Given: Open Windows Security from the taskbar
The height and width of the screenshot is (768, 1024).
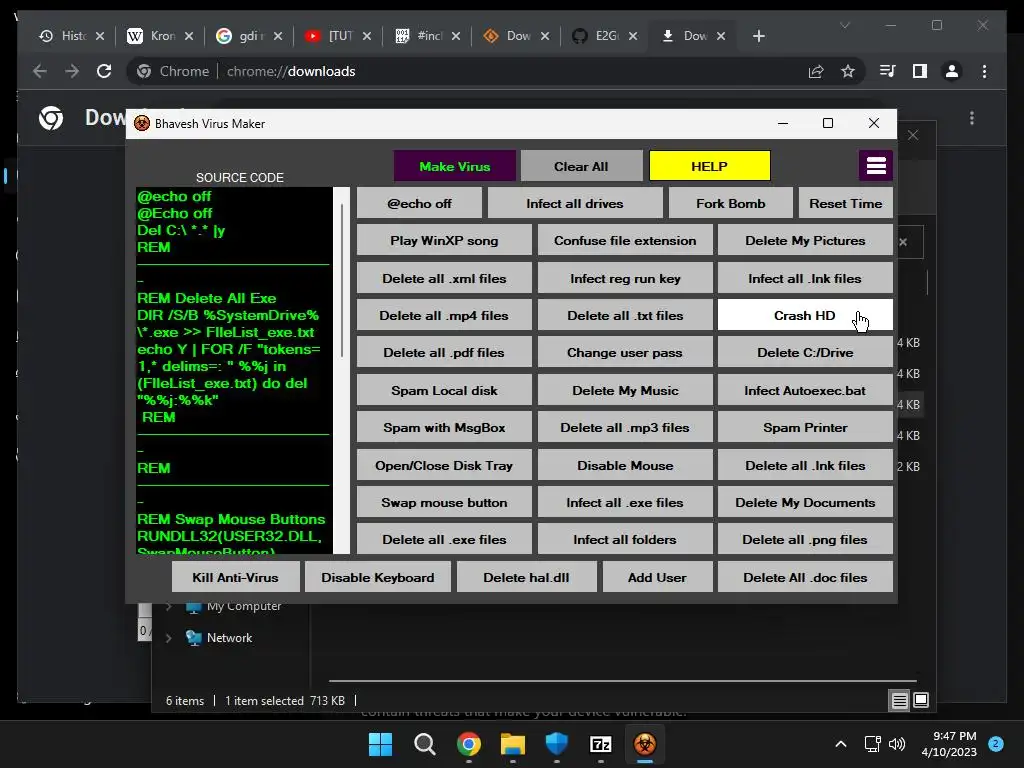Looking at the screenshot, I should (556, 744).
